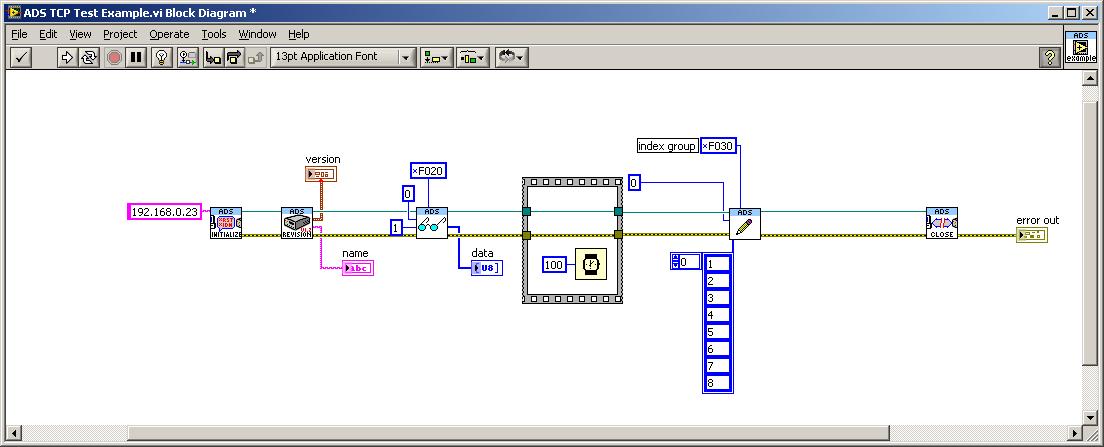The width and height of the screenshot is (1104, 447).
Task: Select the ADS Revision VI node
Action: [x=296, y=223]
